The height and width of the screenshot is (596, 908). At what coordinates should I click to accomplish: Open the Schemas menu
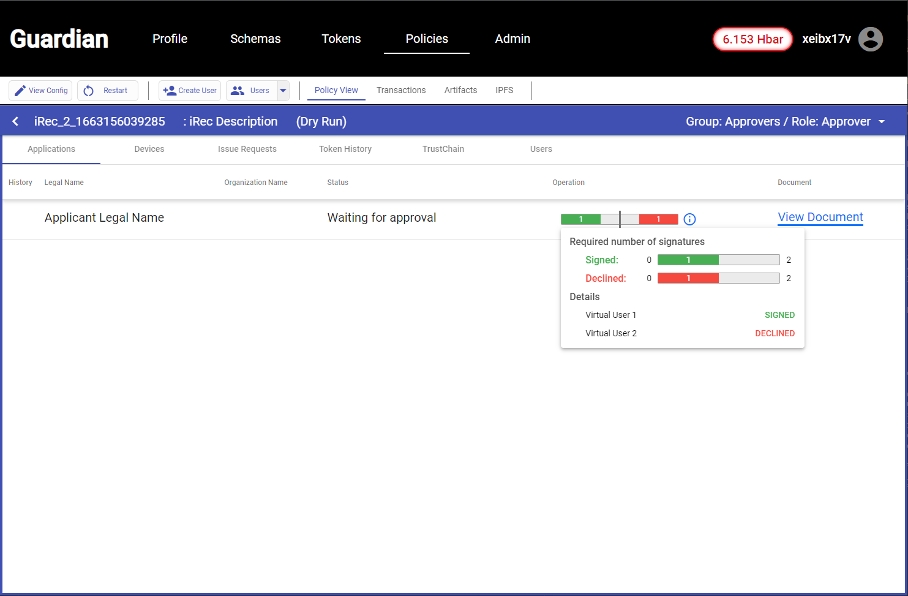click(x=255, y=39)
